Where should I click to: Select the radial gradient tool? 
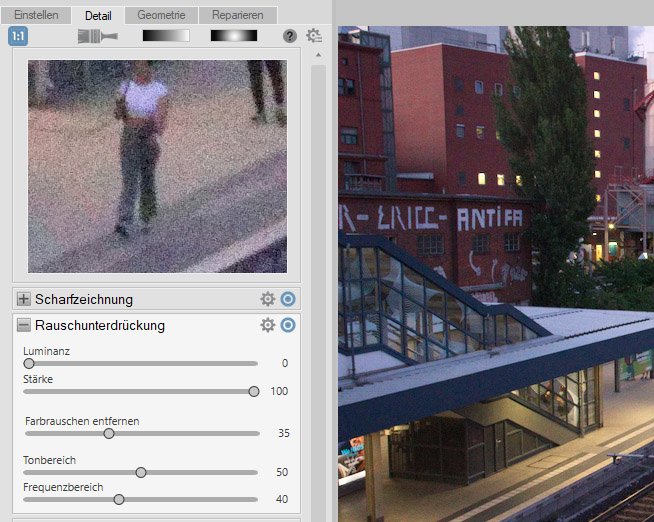(233, 36)
